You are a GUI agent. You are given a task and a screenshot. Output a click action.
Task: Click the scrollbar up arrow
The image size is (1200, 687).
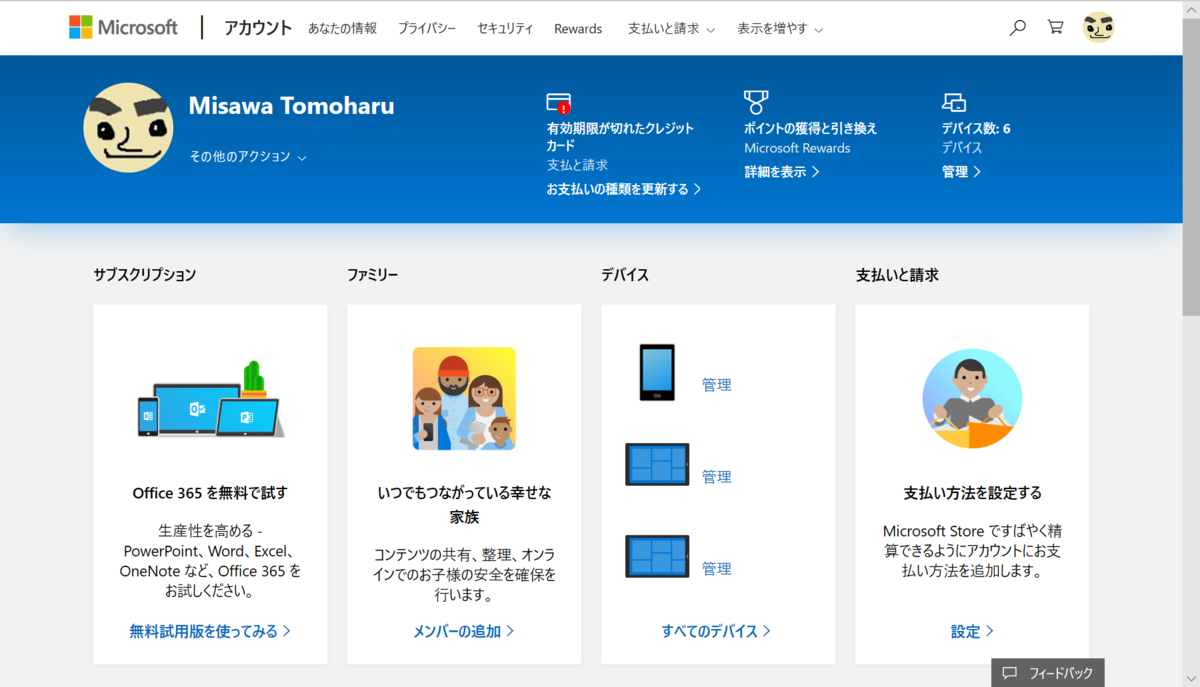[x=1191, y=8]
